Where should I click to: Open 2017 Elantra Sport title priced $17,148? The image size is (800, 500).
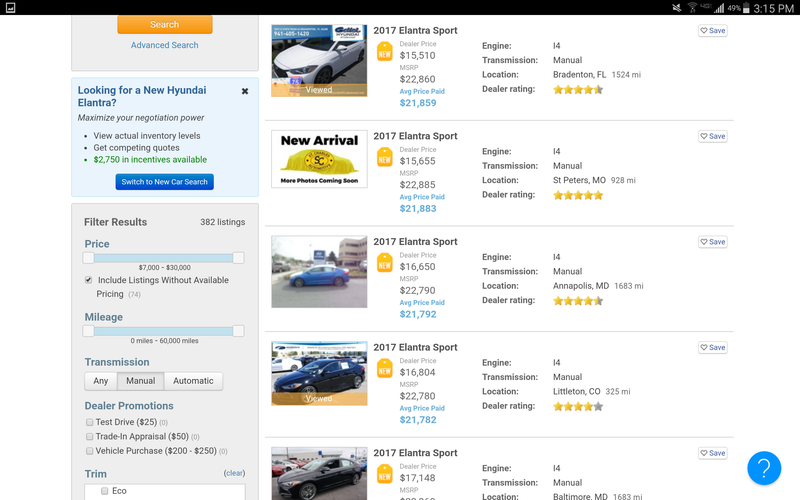[415, 453]
